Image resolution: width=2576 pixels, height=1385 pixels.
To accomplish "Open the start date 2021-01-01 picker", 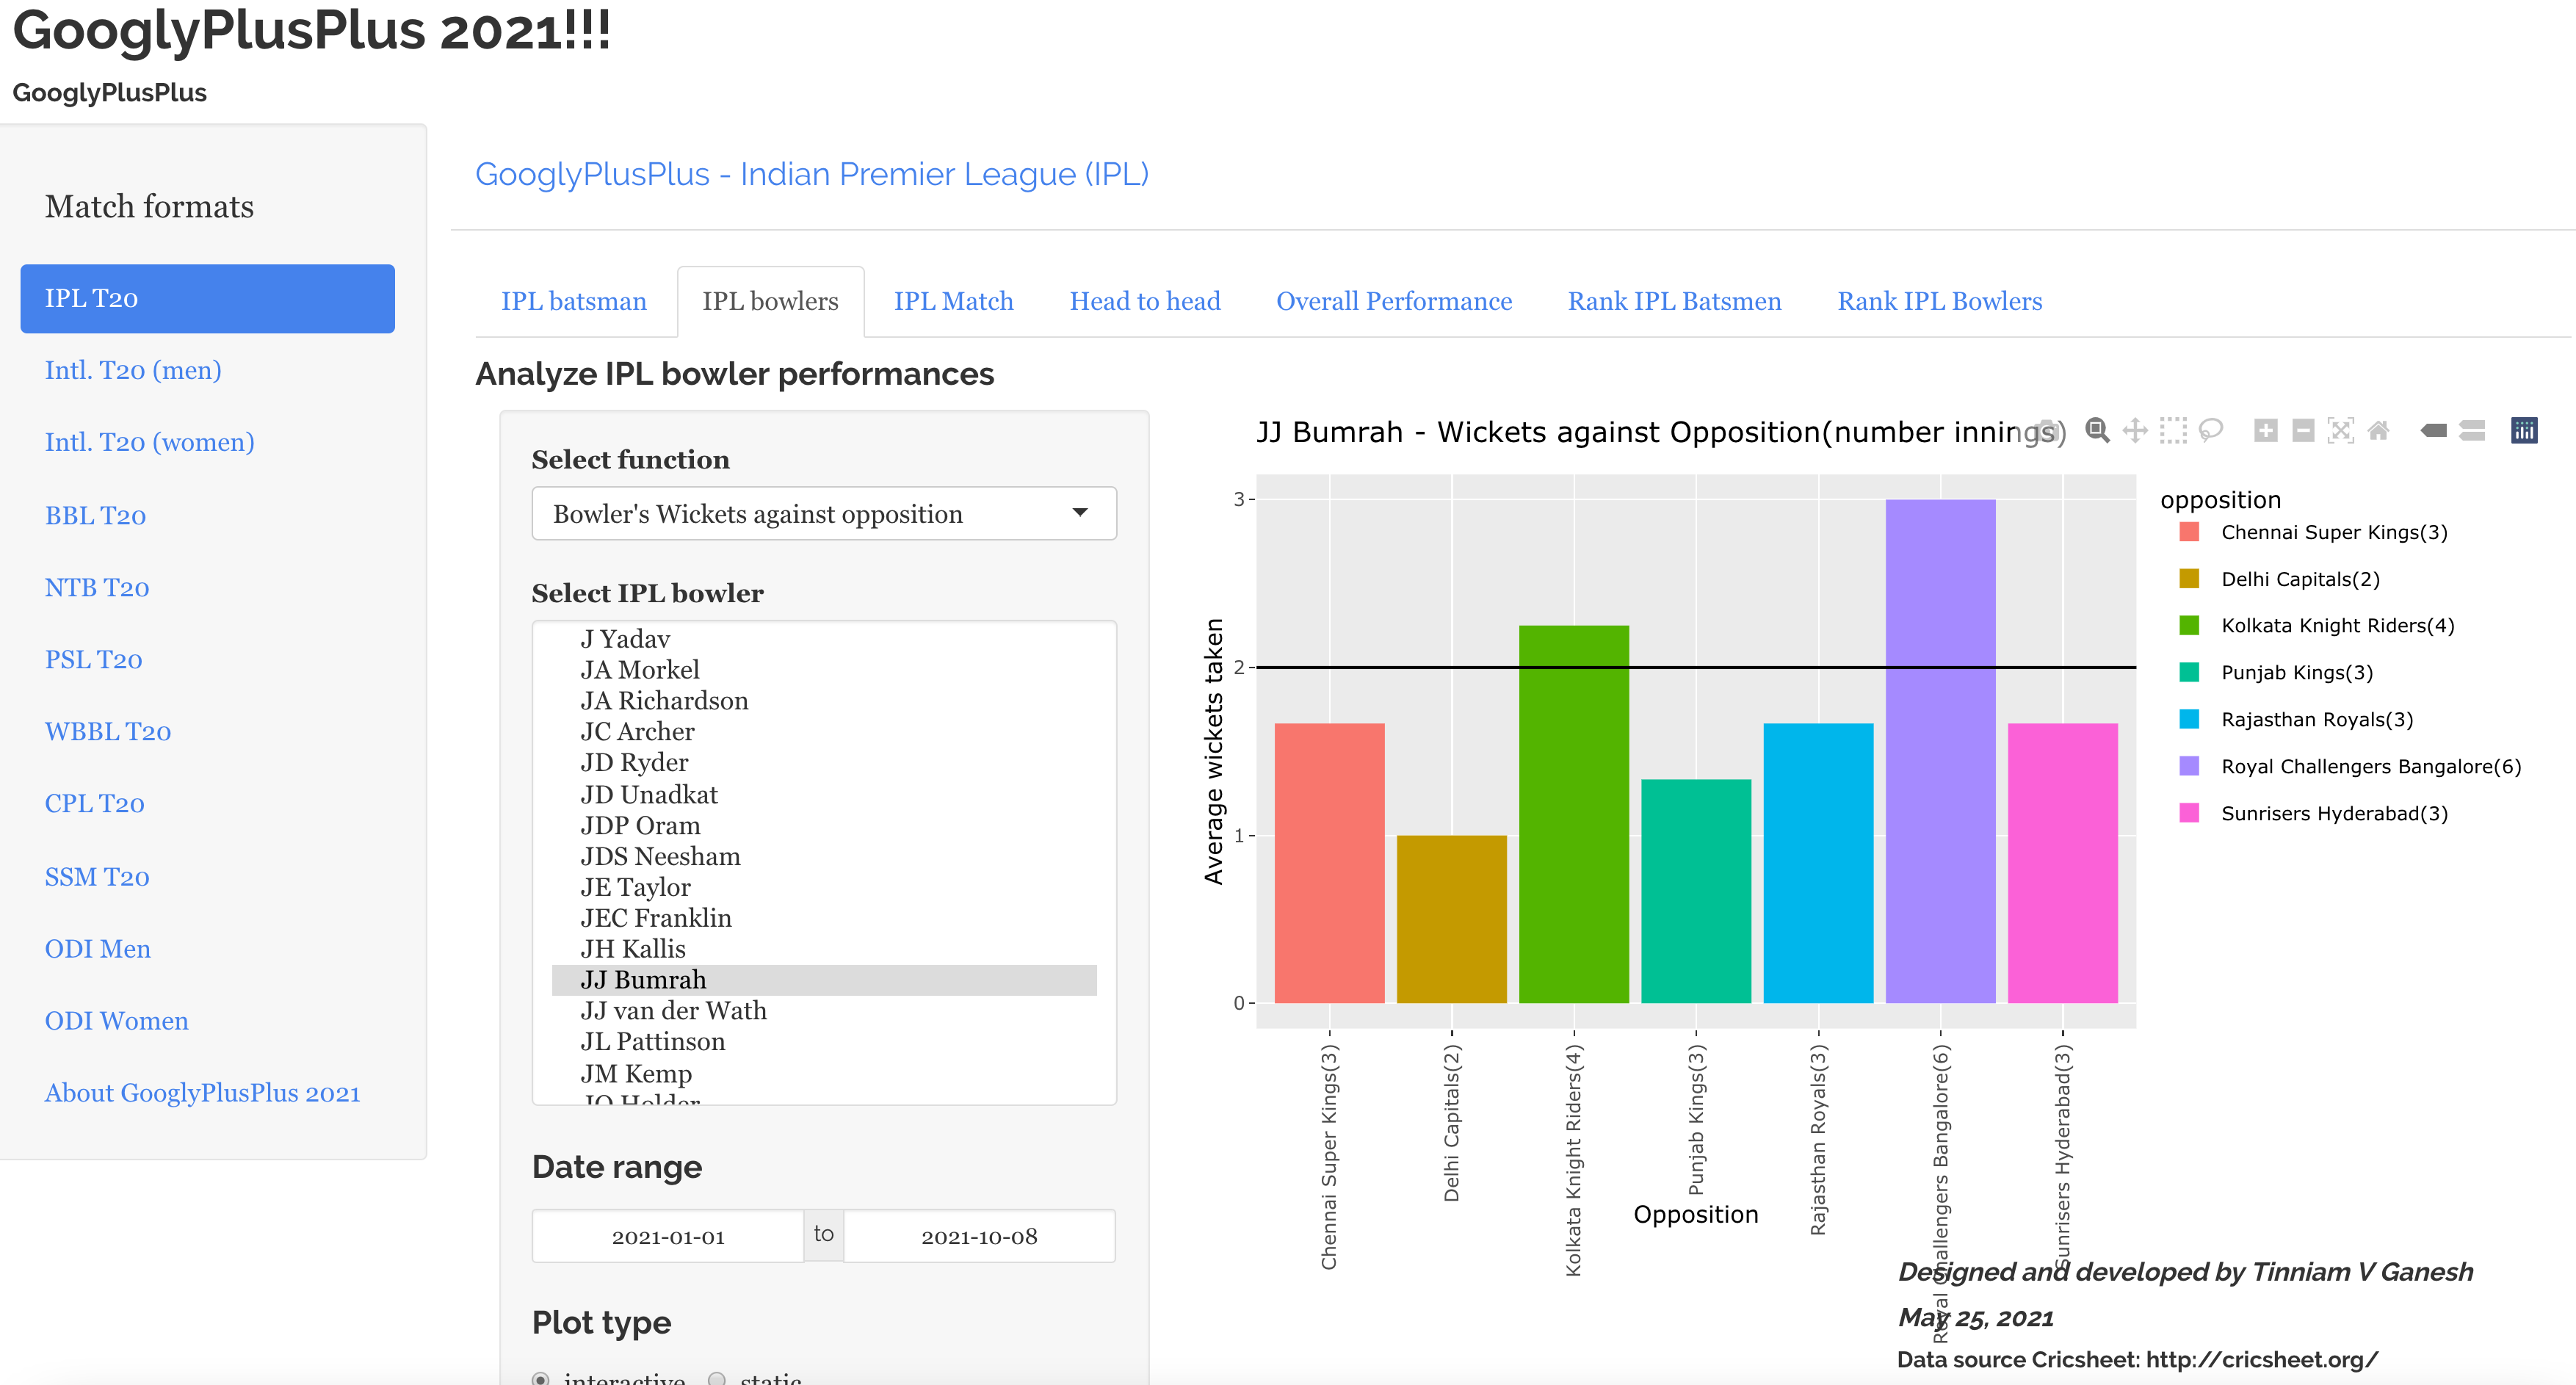I will [x=667, y=1237].
